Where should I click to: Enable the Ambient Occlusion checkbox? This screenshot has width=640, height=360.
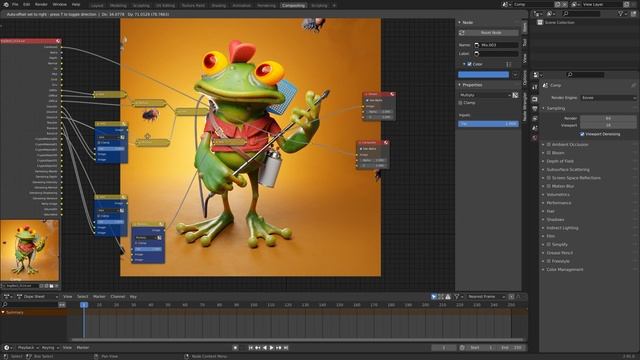point(549,144)
